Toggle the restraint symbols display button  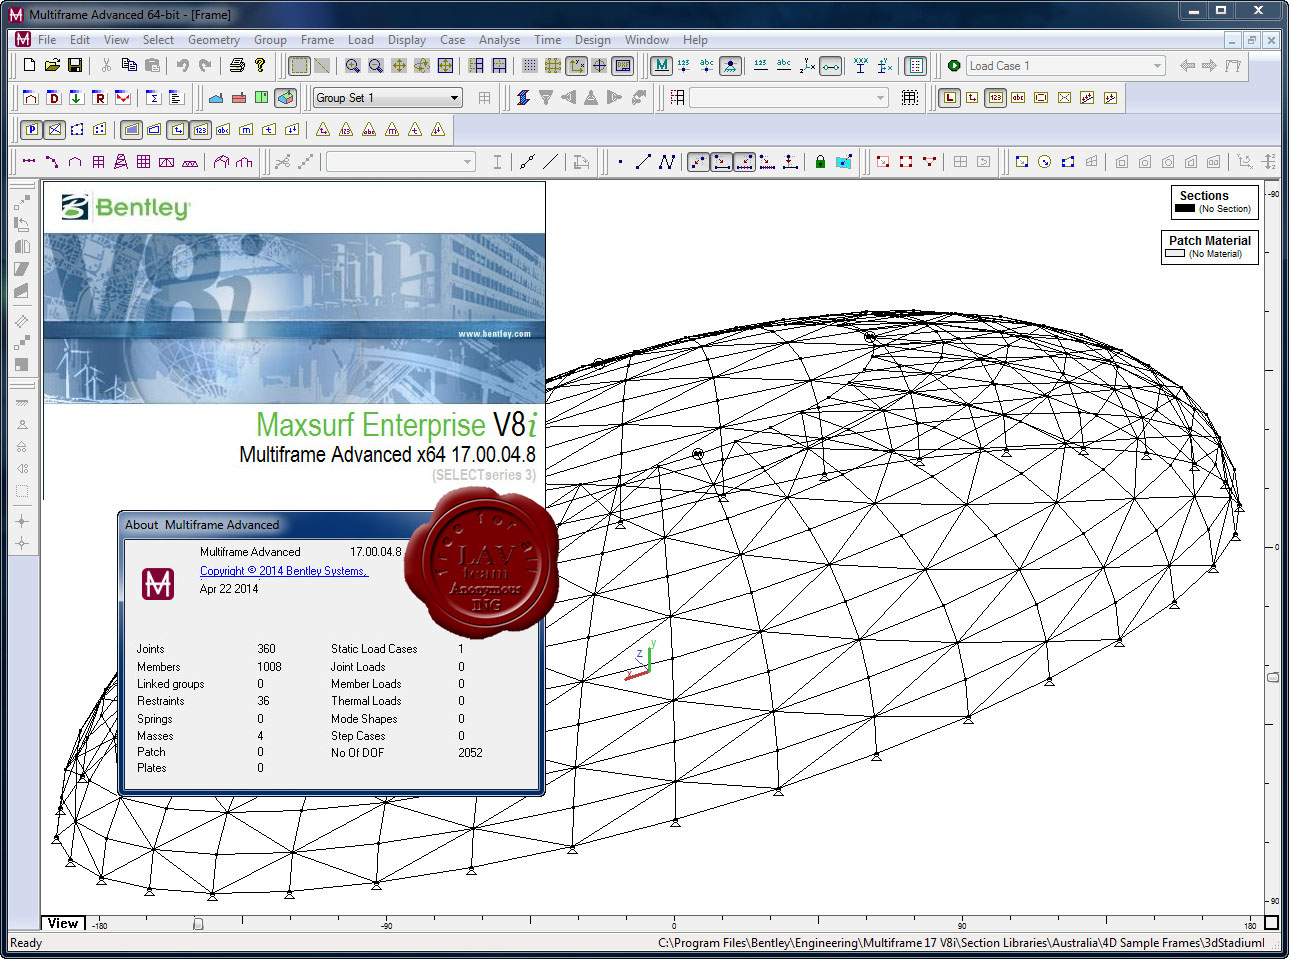pos(731,65)
